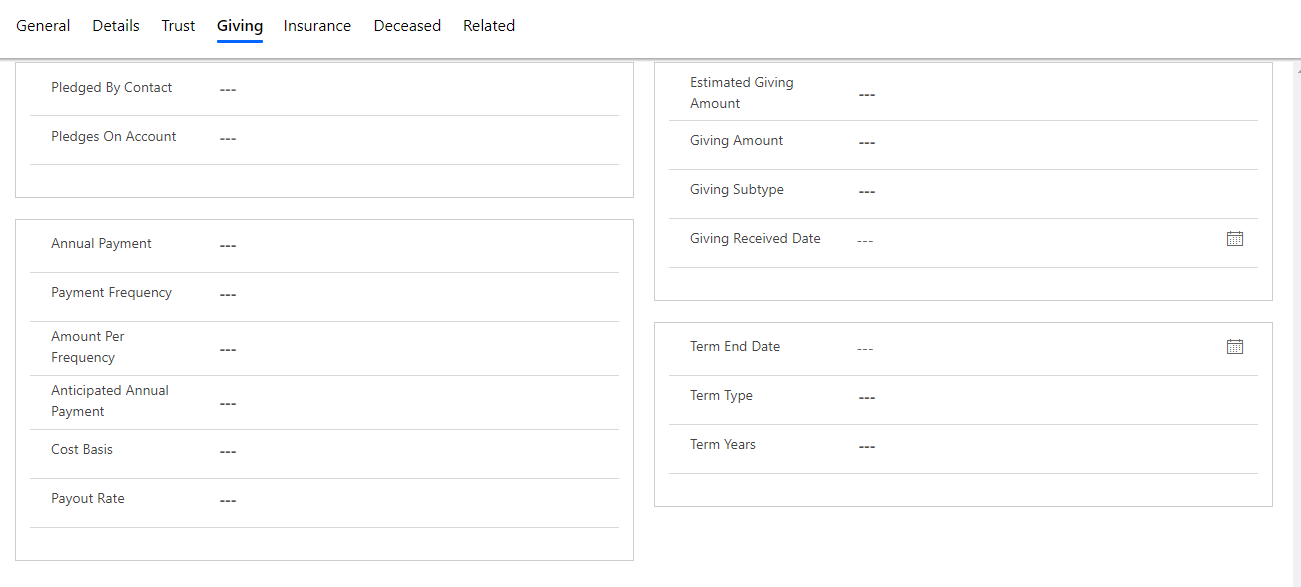Open the Term End Date calendar picker

(1234, 347)
